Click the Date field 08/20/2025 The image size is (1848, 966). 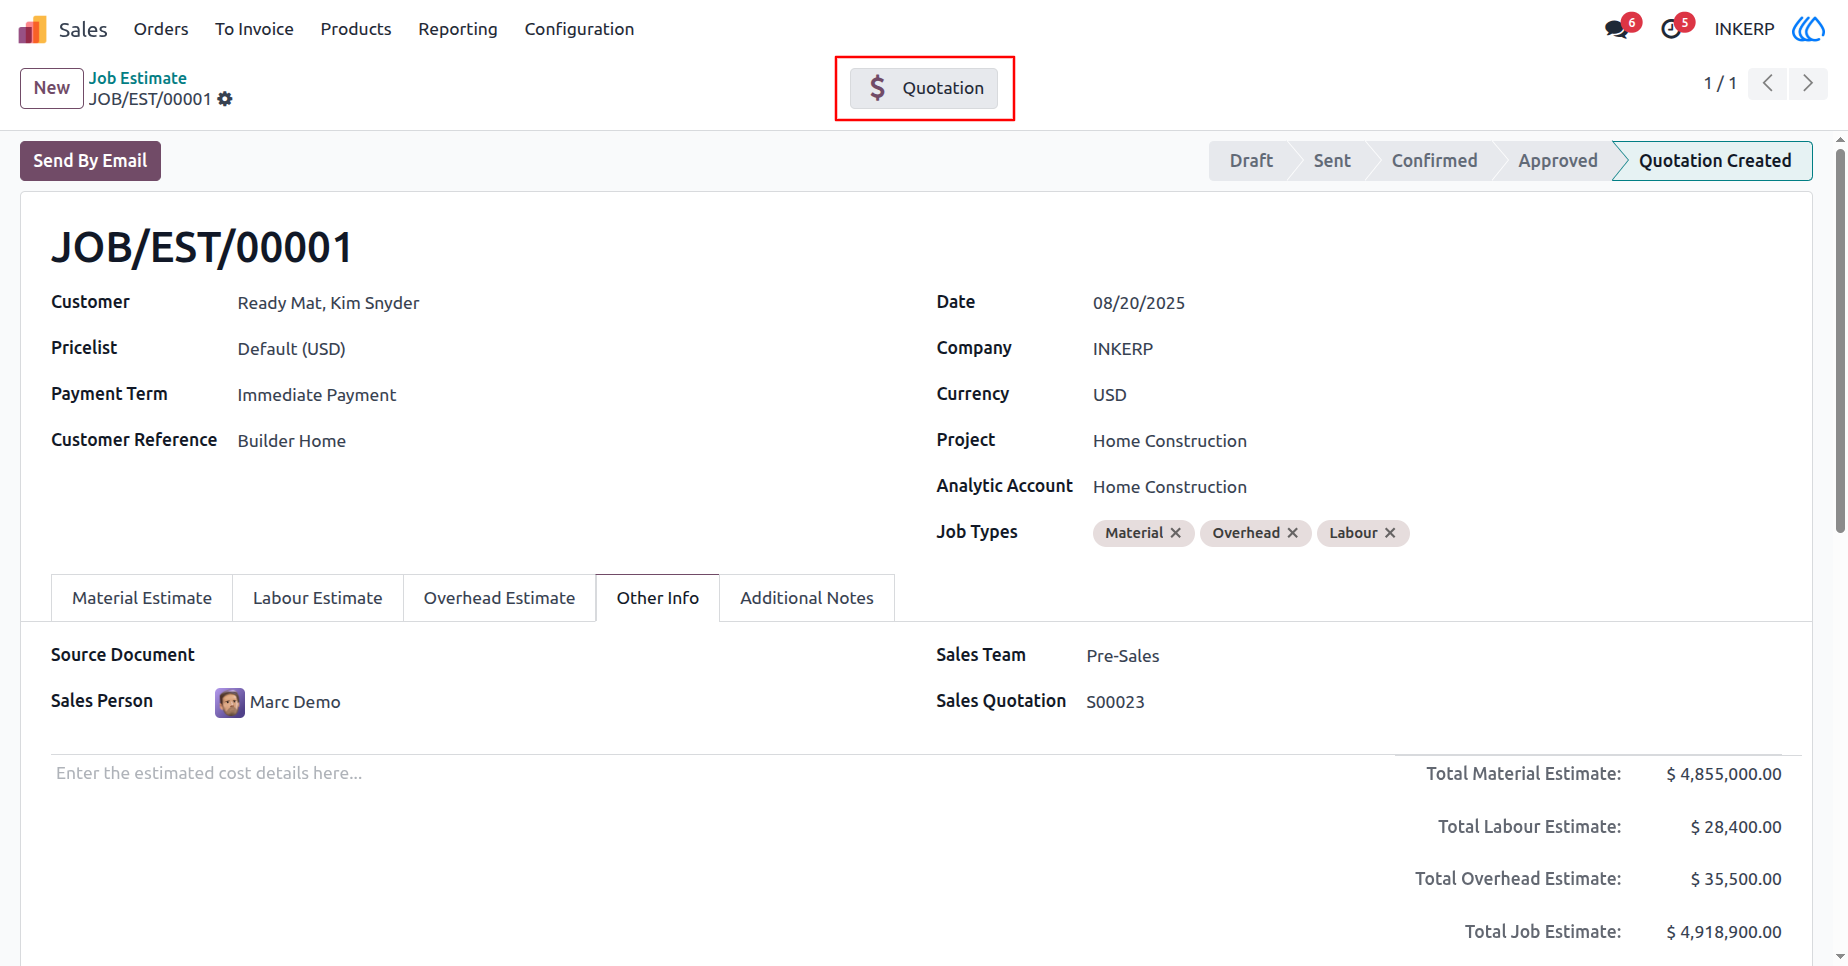tap(1139, 303)
